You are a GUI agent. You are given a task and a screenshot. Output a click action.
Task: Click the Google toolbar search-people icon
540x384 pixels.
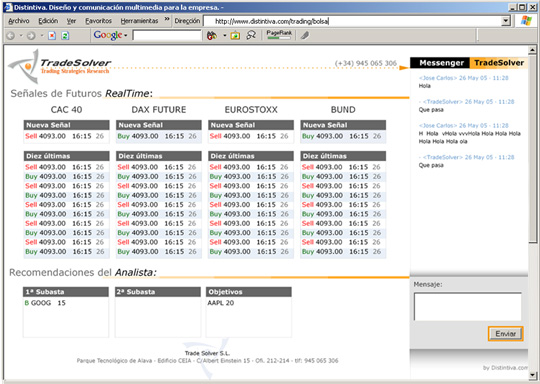tap(251, 35)
